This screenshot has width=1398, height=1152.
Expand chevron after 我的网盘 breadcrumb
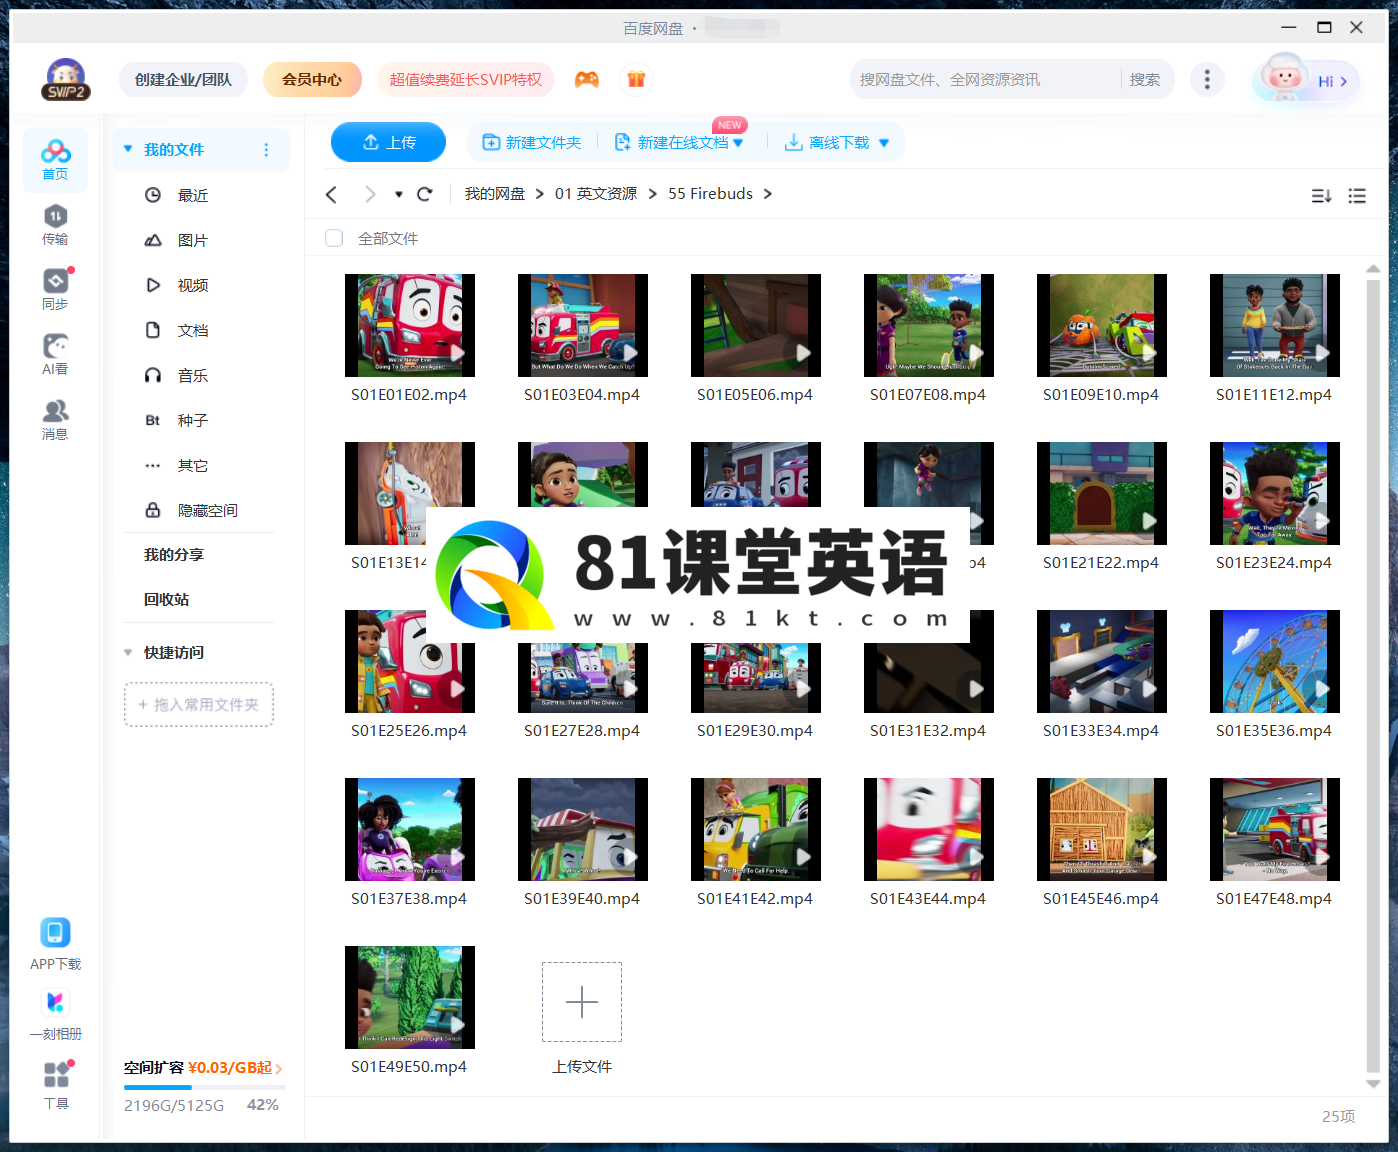tap(540, 194)
